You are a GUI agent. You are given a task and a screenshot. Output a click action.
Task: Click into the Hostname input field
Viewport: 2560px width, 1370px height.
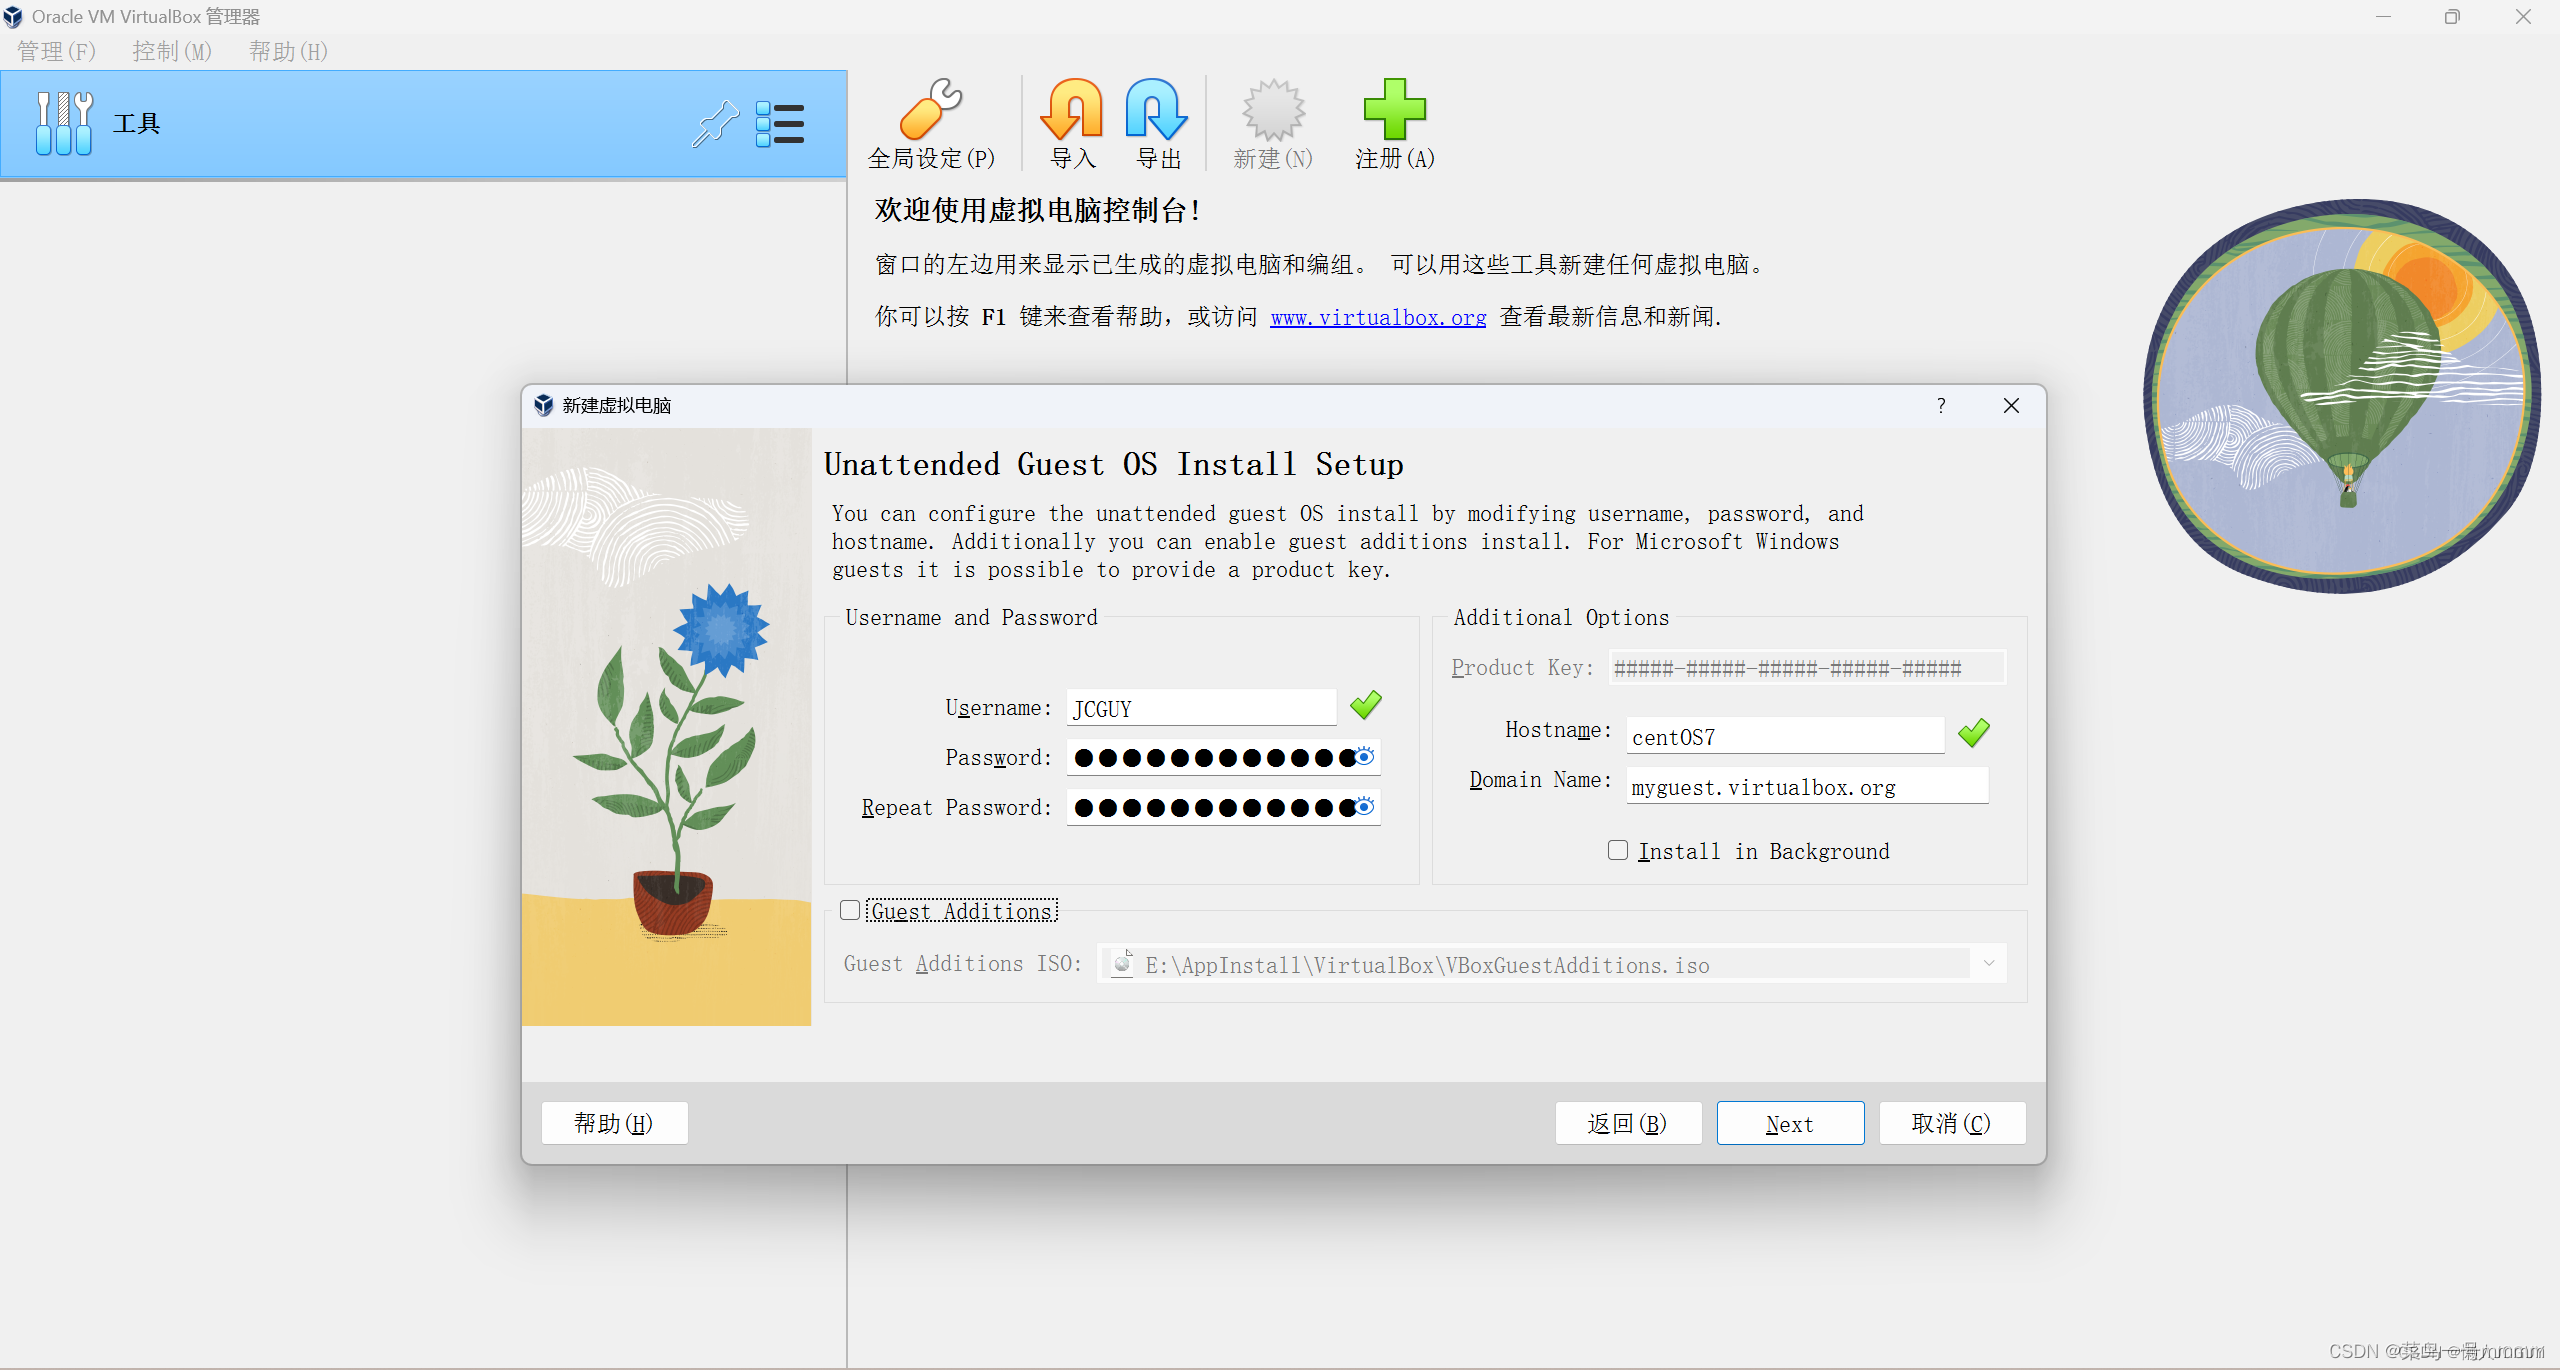(1784, 737)
